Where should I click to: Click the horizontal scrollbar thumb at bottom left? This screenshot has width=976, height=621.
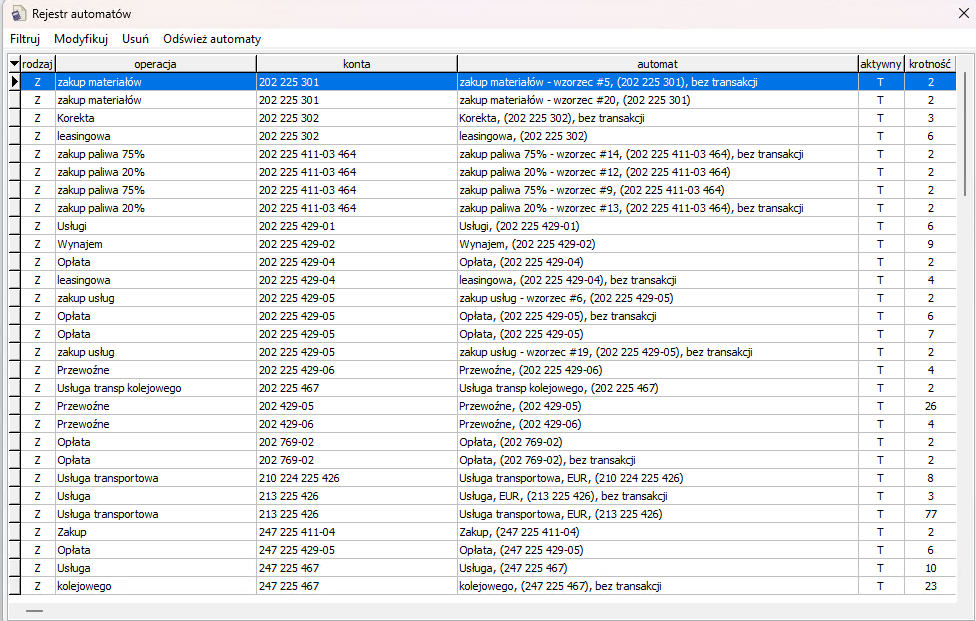point(35,609)
